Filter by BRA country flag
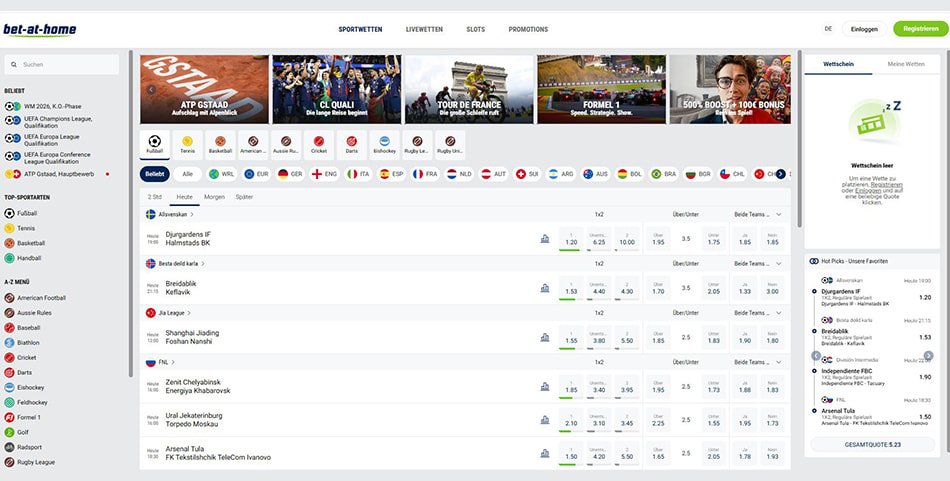Viewport: 950px width, 481px height. 663,174
